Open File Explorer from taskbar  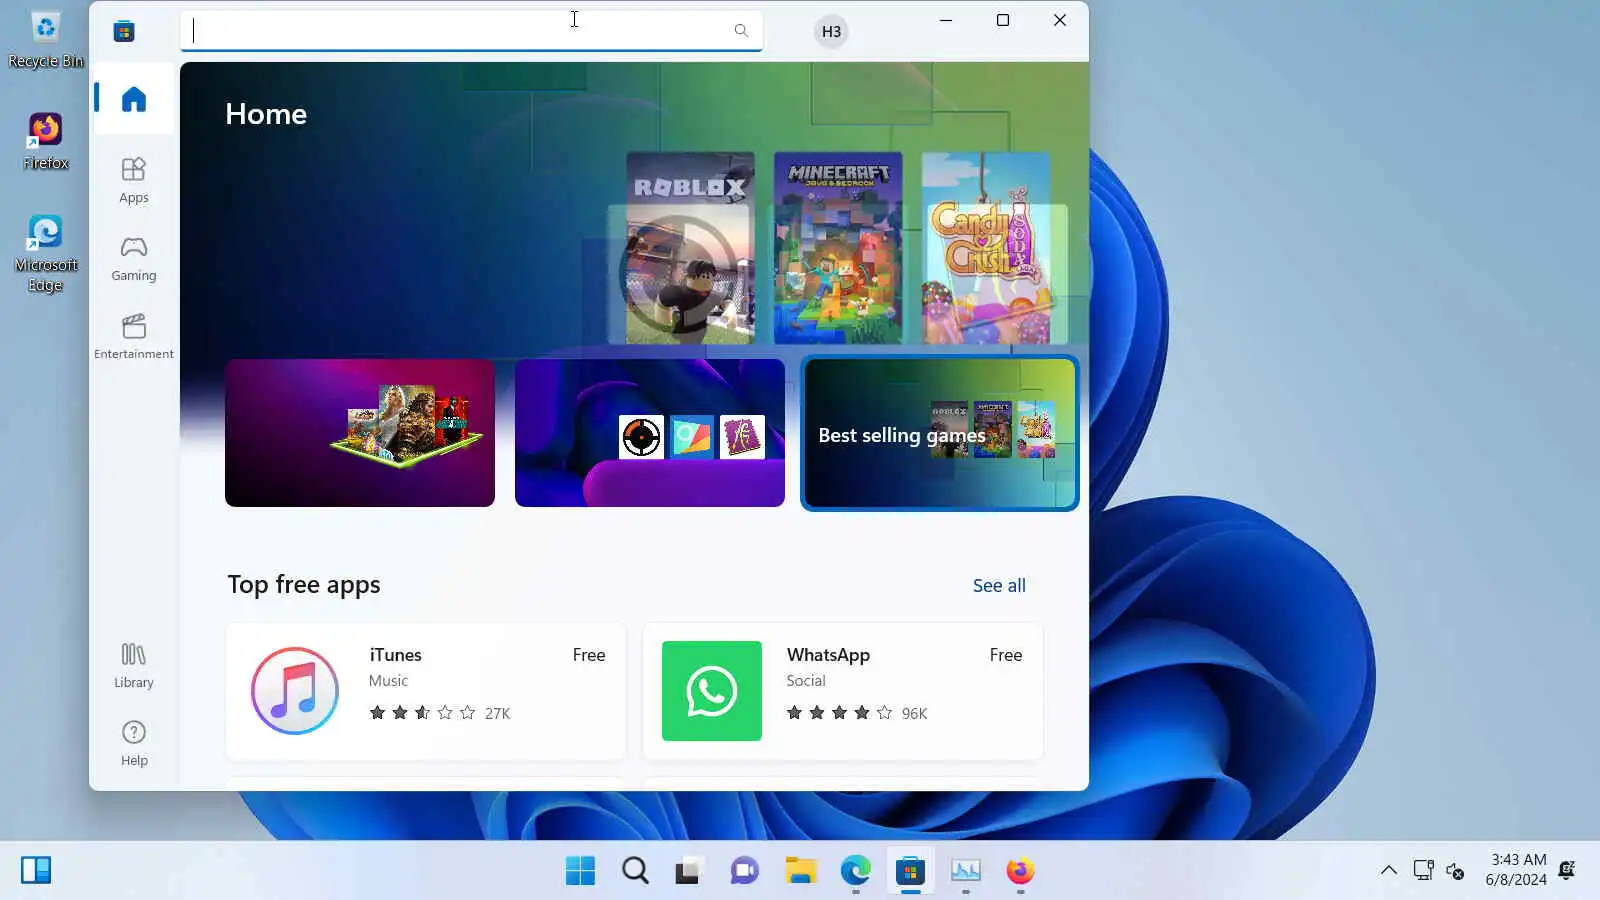800,871
